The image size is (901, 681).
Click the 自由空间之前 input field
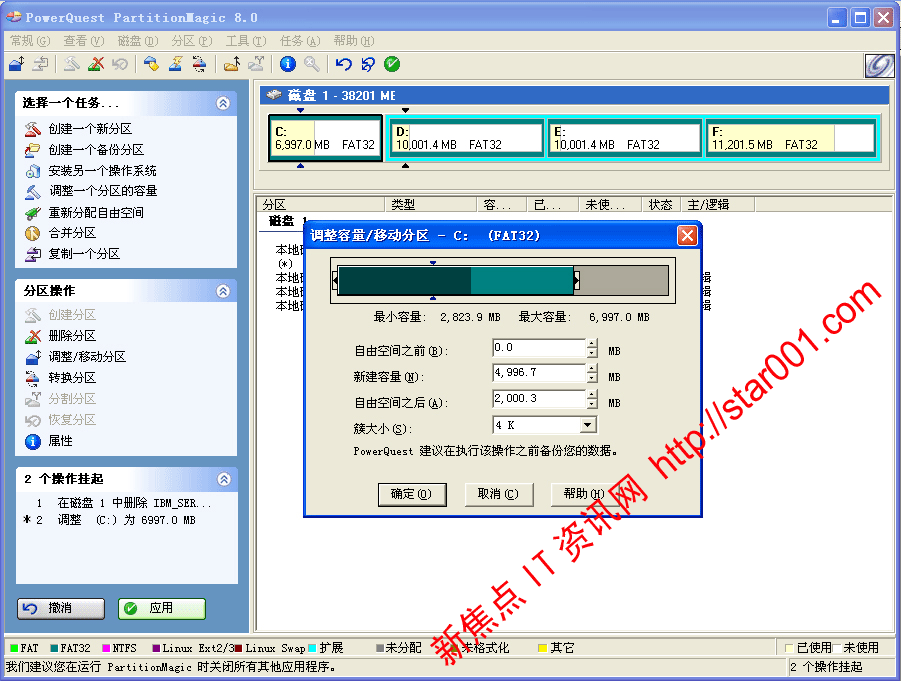[539, 348]
